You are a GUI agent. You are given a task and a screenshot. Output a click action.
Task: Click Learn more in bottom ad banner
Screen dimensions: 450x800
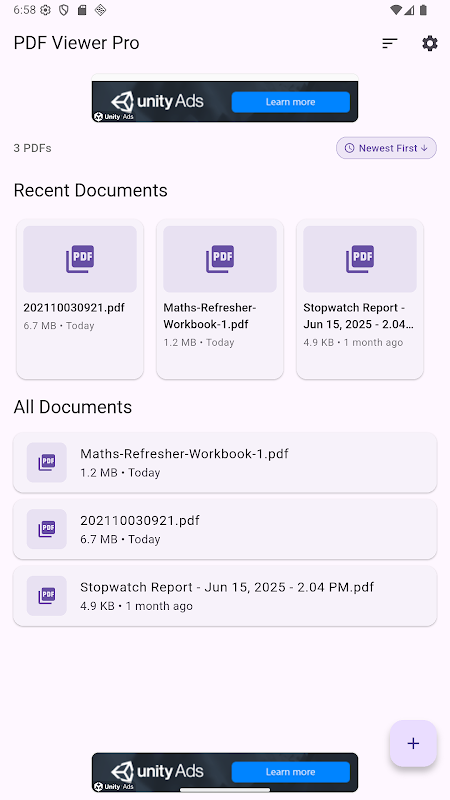click(291, 772)
